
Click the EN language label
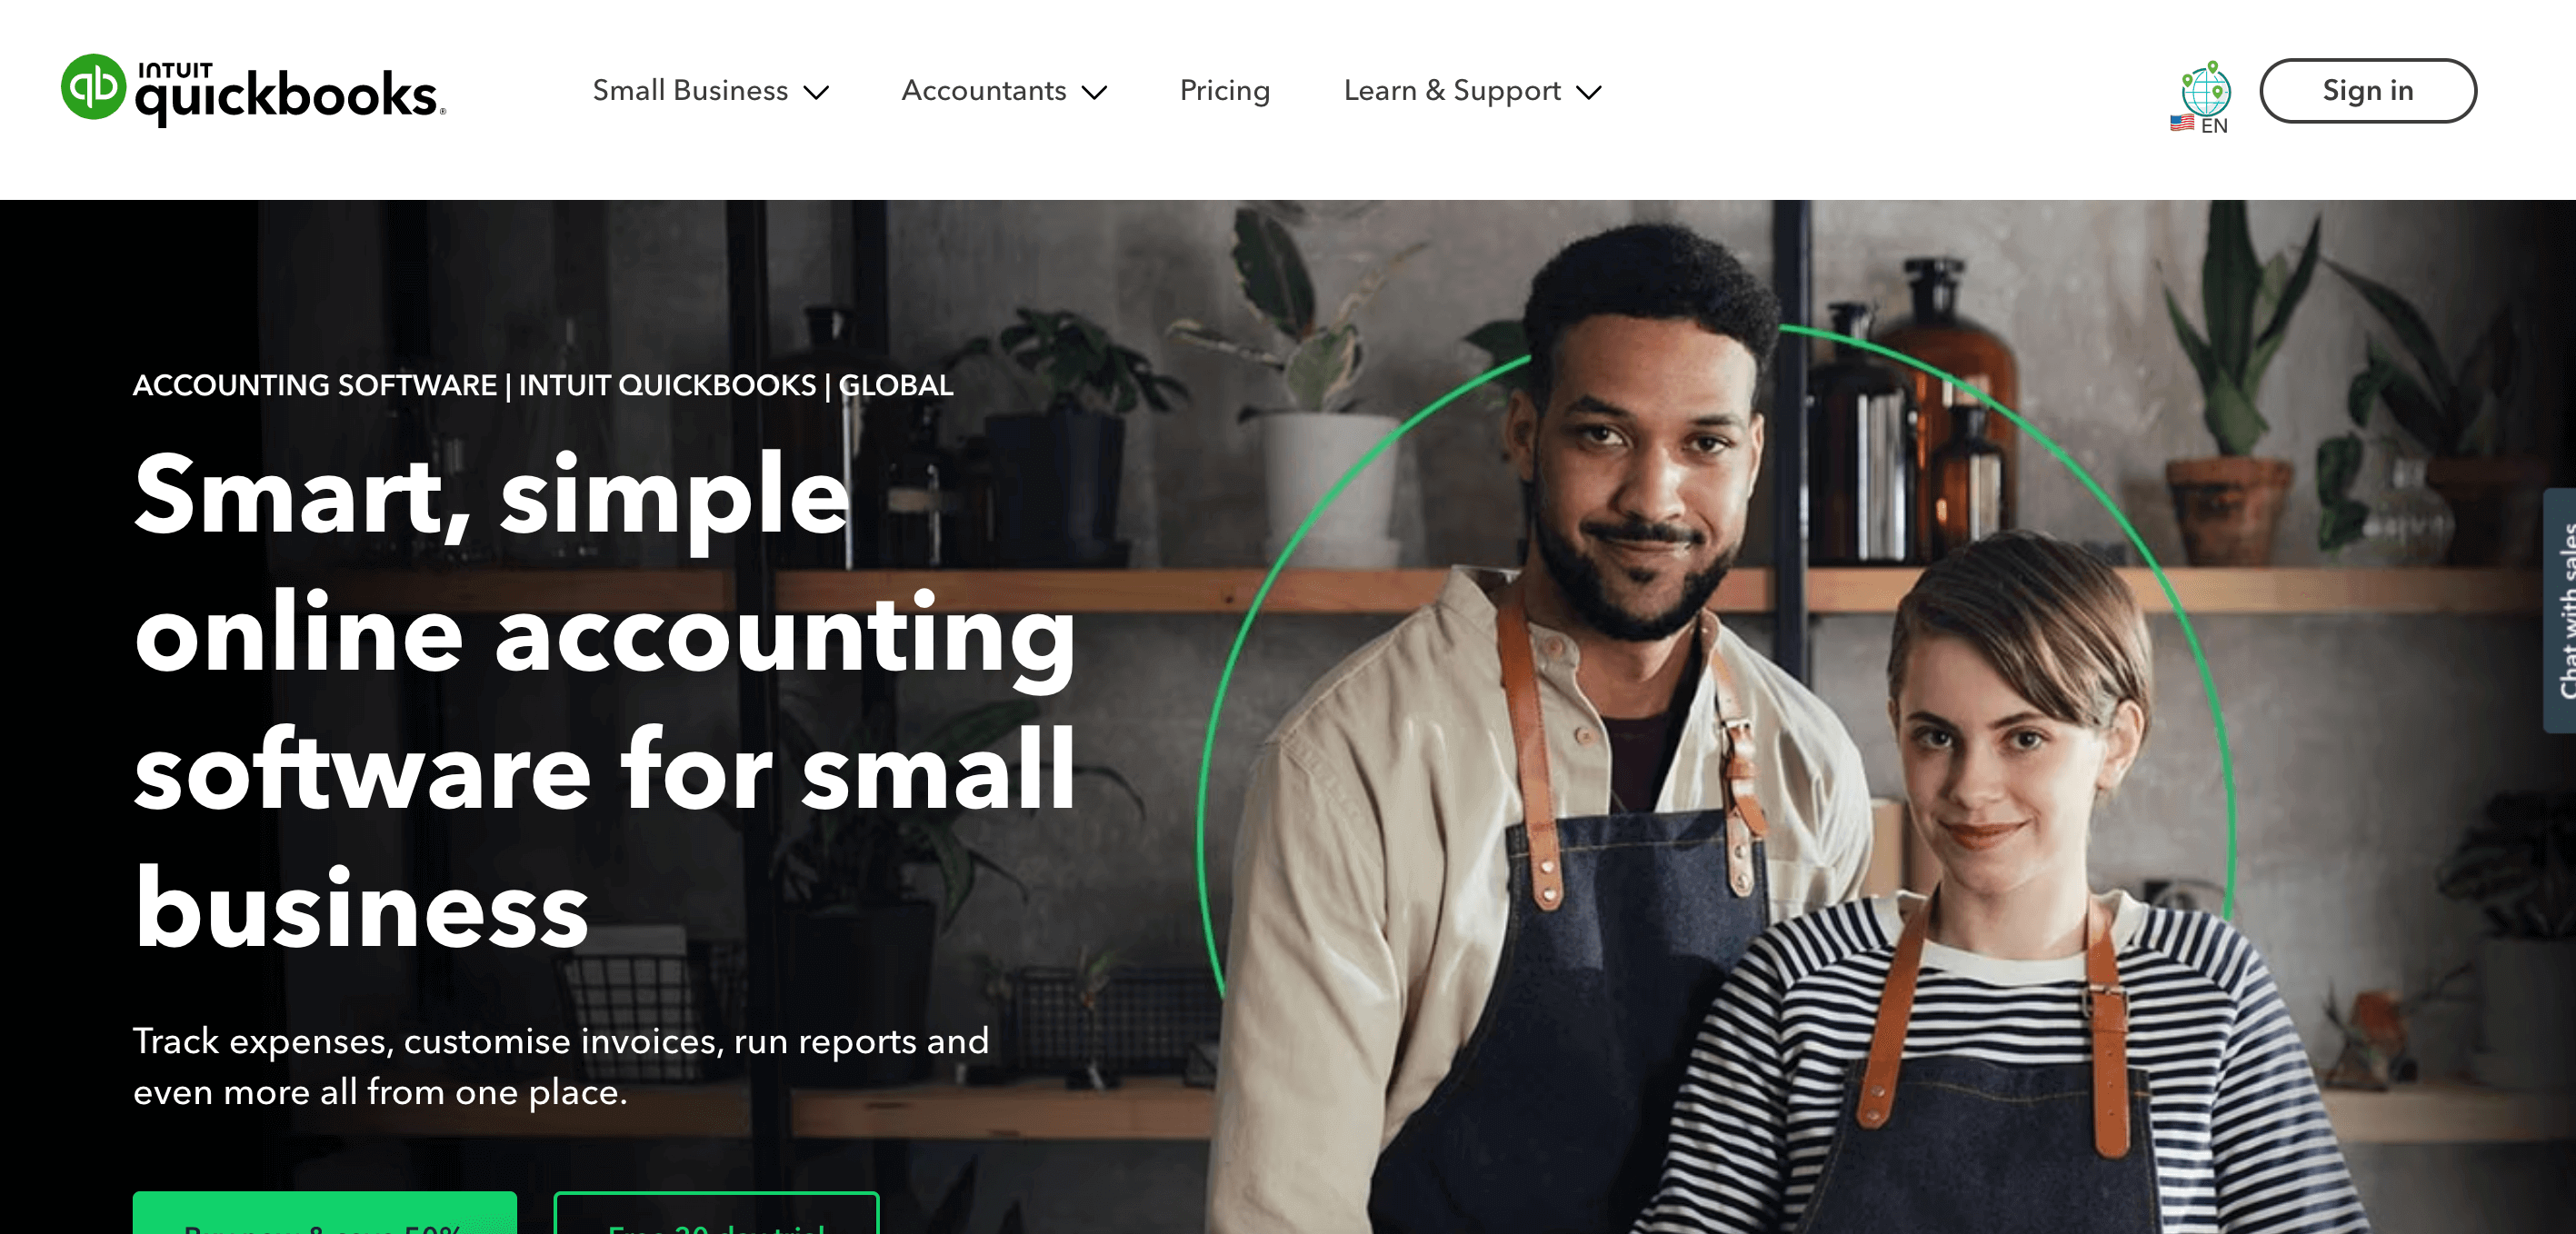tap(2214, 126)
